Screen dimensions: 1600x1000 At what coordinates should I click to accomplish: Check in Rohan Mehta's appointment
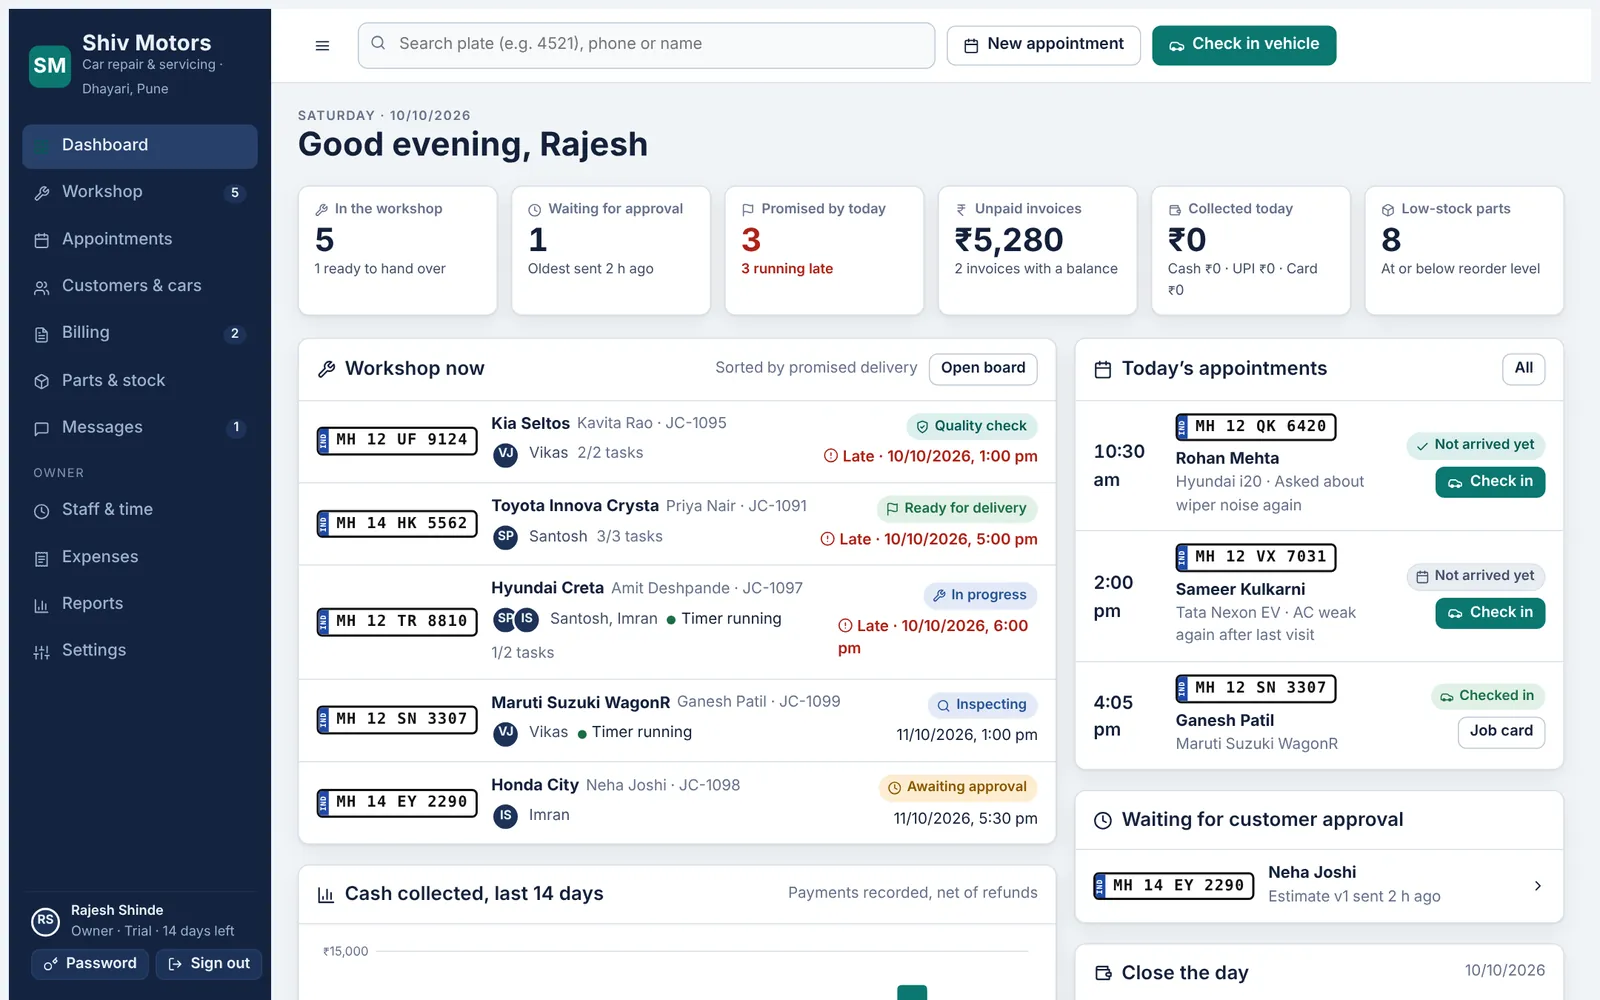pos(1490,482)
